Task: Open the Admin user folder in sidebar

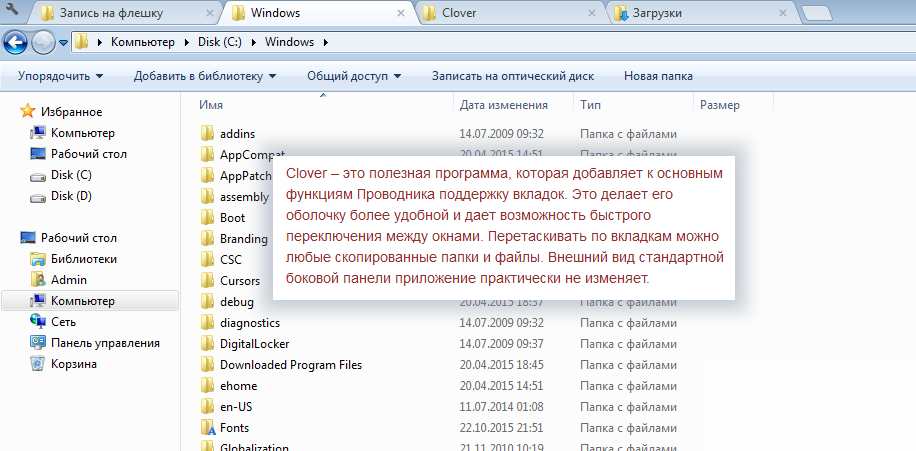Action: (x=69, y=280)
